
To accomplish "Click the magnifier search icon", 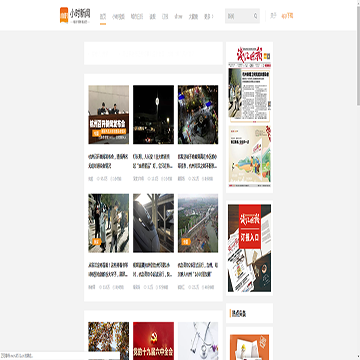I will click(x=256, y=16).
